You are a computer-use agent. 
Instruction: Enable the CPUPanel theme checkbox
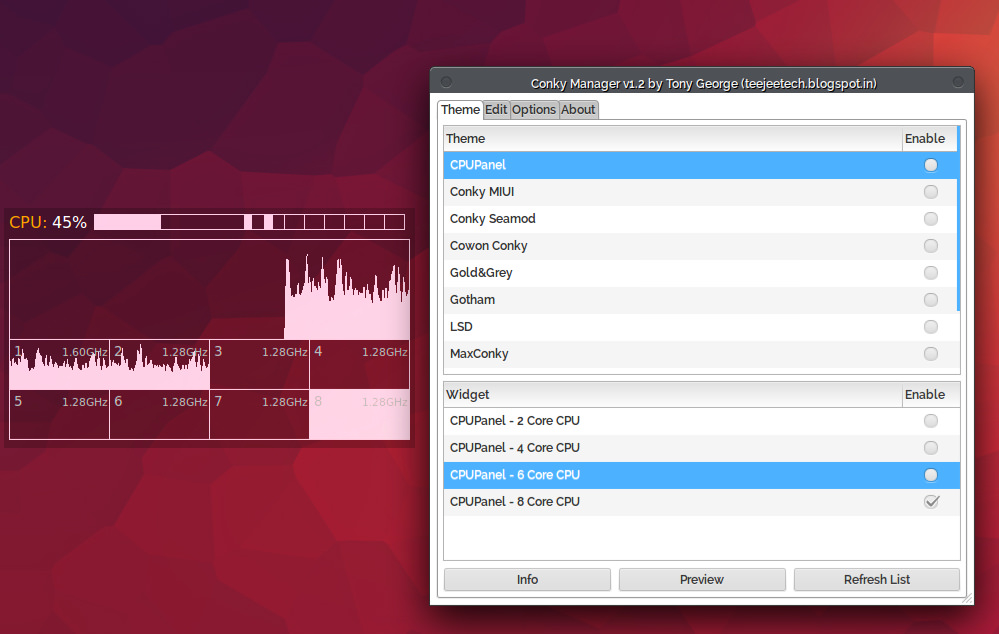click(x=931, y=165)
